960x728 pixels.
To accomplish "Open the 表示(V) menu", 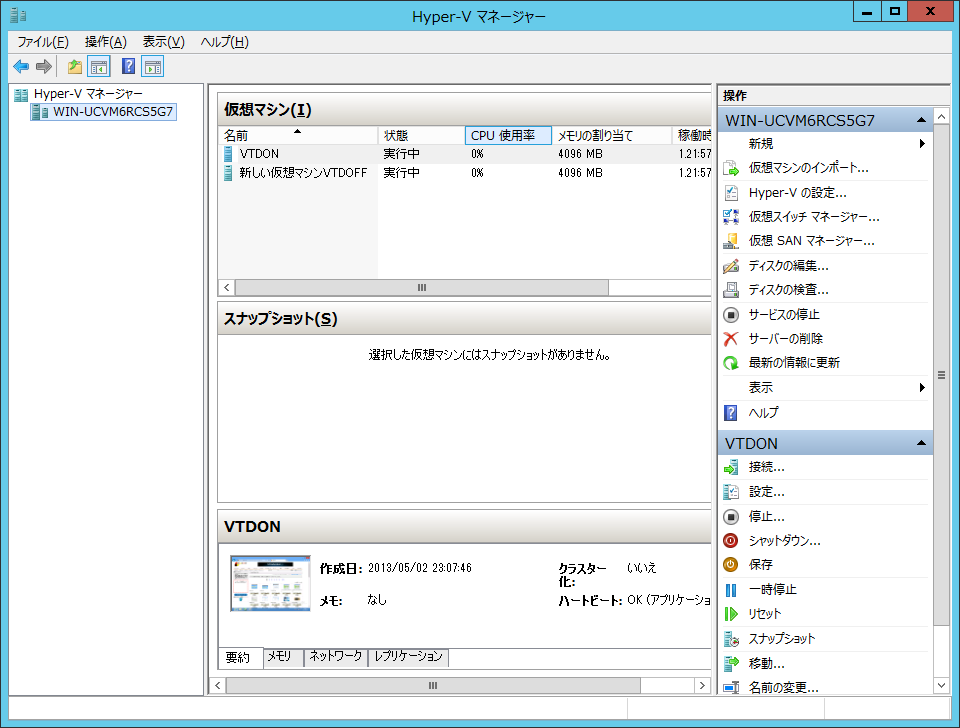I will click(163, 42).
